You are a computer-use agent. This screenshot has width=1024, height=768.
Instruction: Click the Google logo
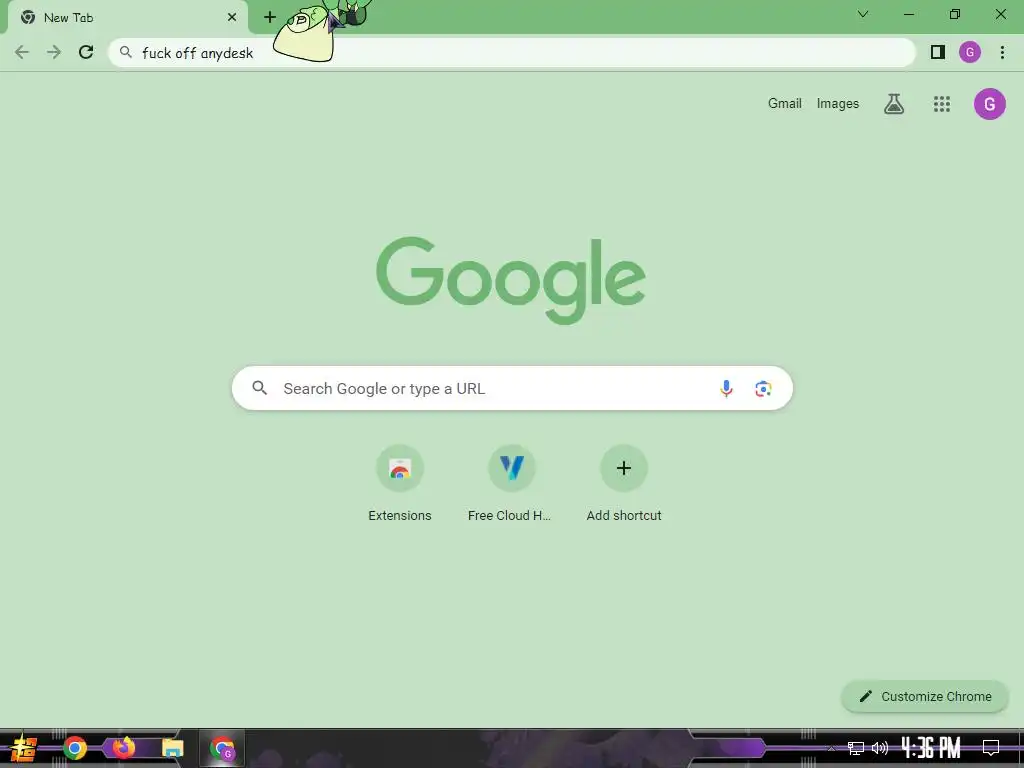point(511,280)
